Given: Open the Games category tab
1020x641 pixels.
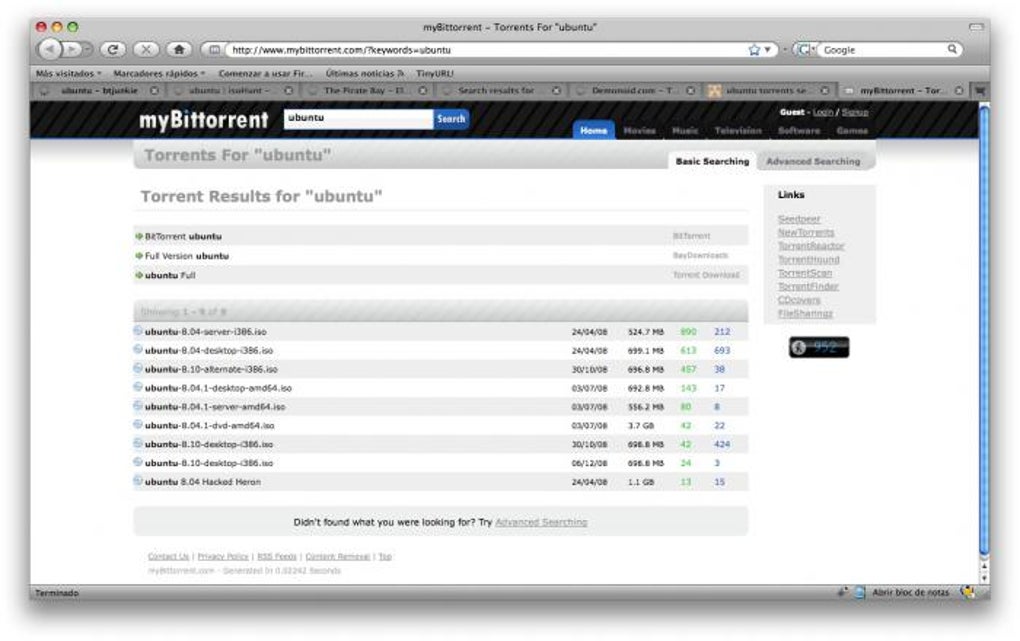Looking at the screenshot, I should (x=852, y=131).
